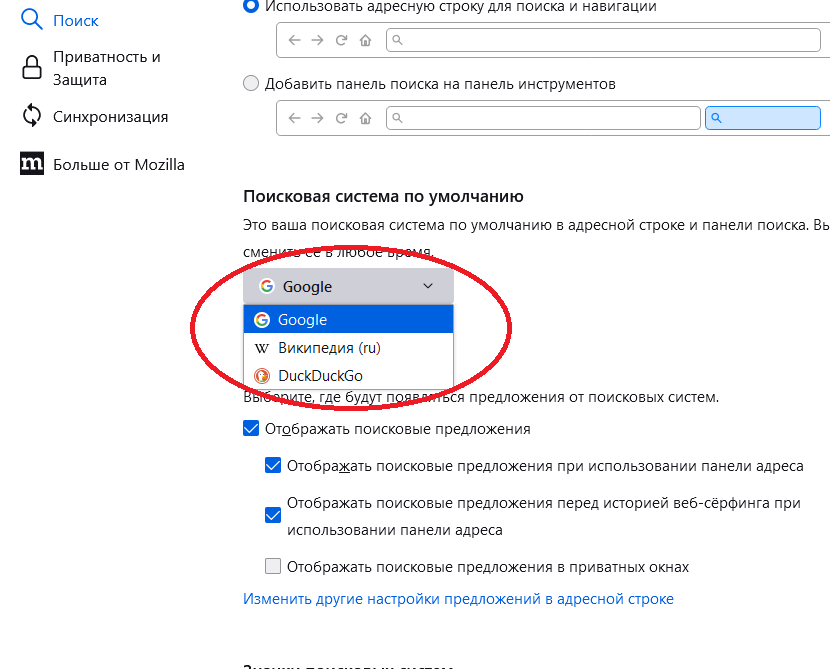Toggle suggestions 'перед историей веб-сёрфинга' checkbox
The height and width of the screenshot is (669, 830).
click(273, 516)
